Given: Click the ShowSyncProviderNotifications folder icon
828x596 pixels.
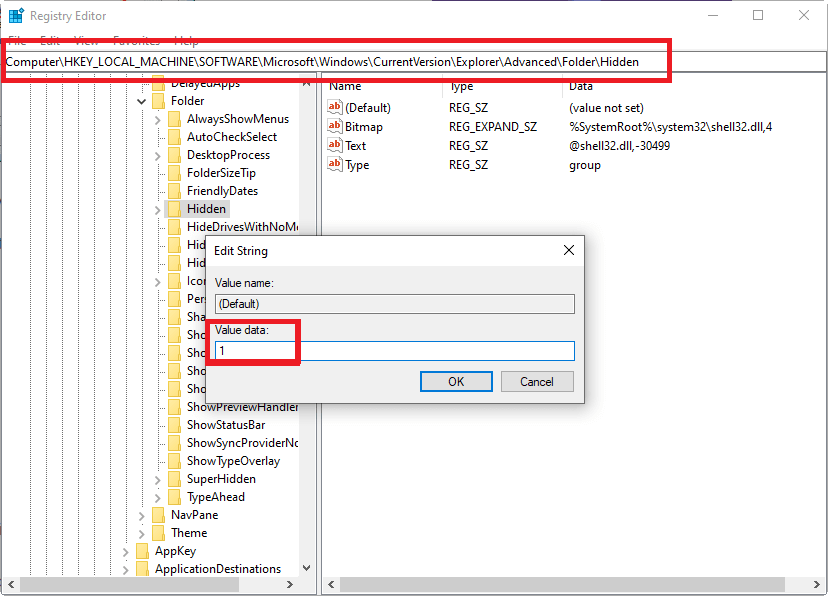Looking at the screenshot, I should [174, 442].
